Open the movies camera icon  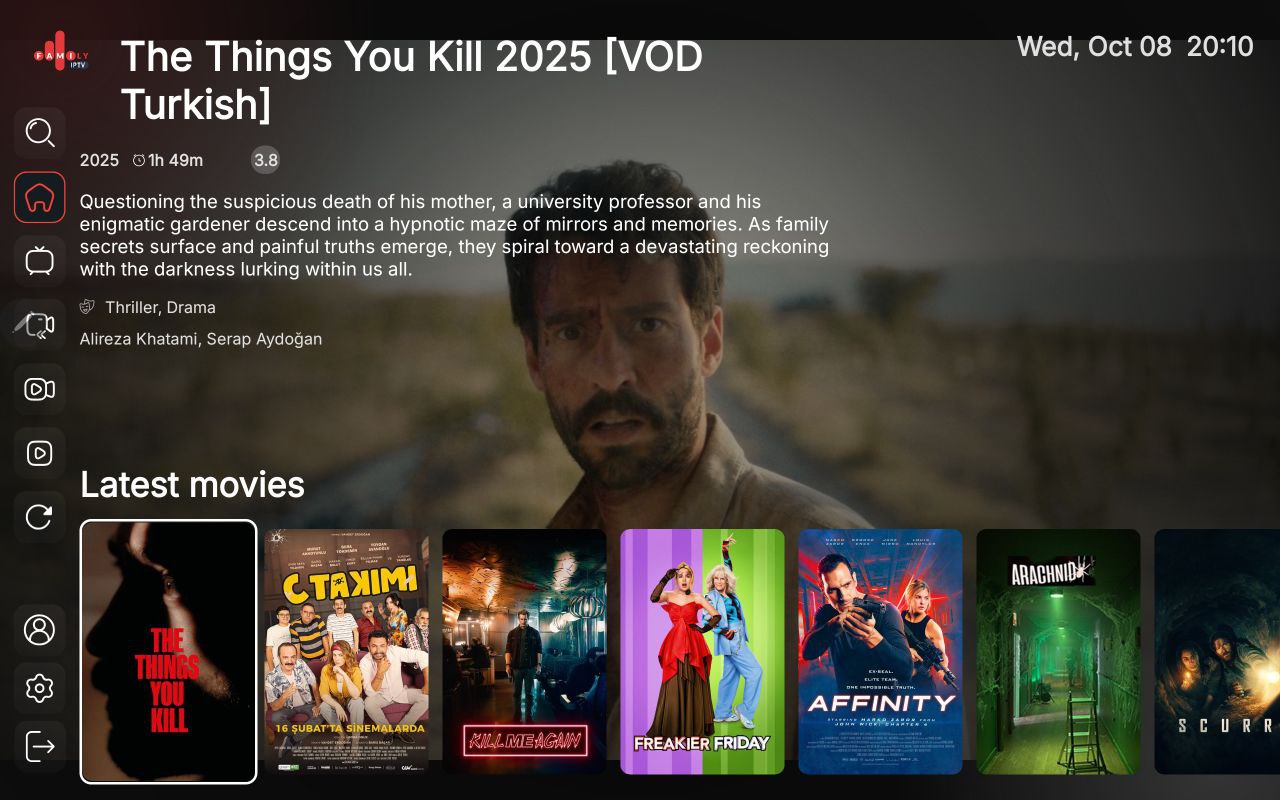click(x=40, y=389)
